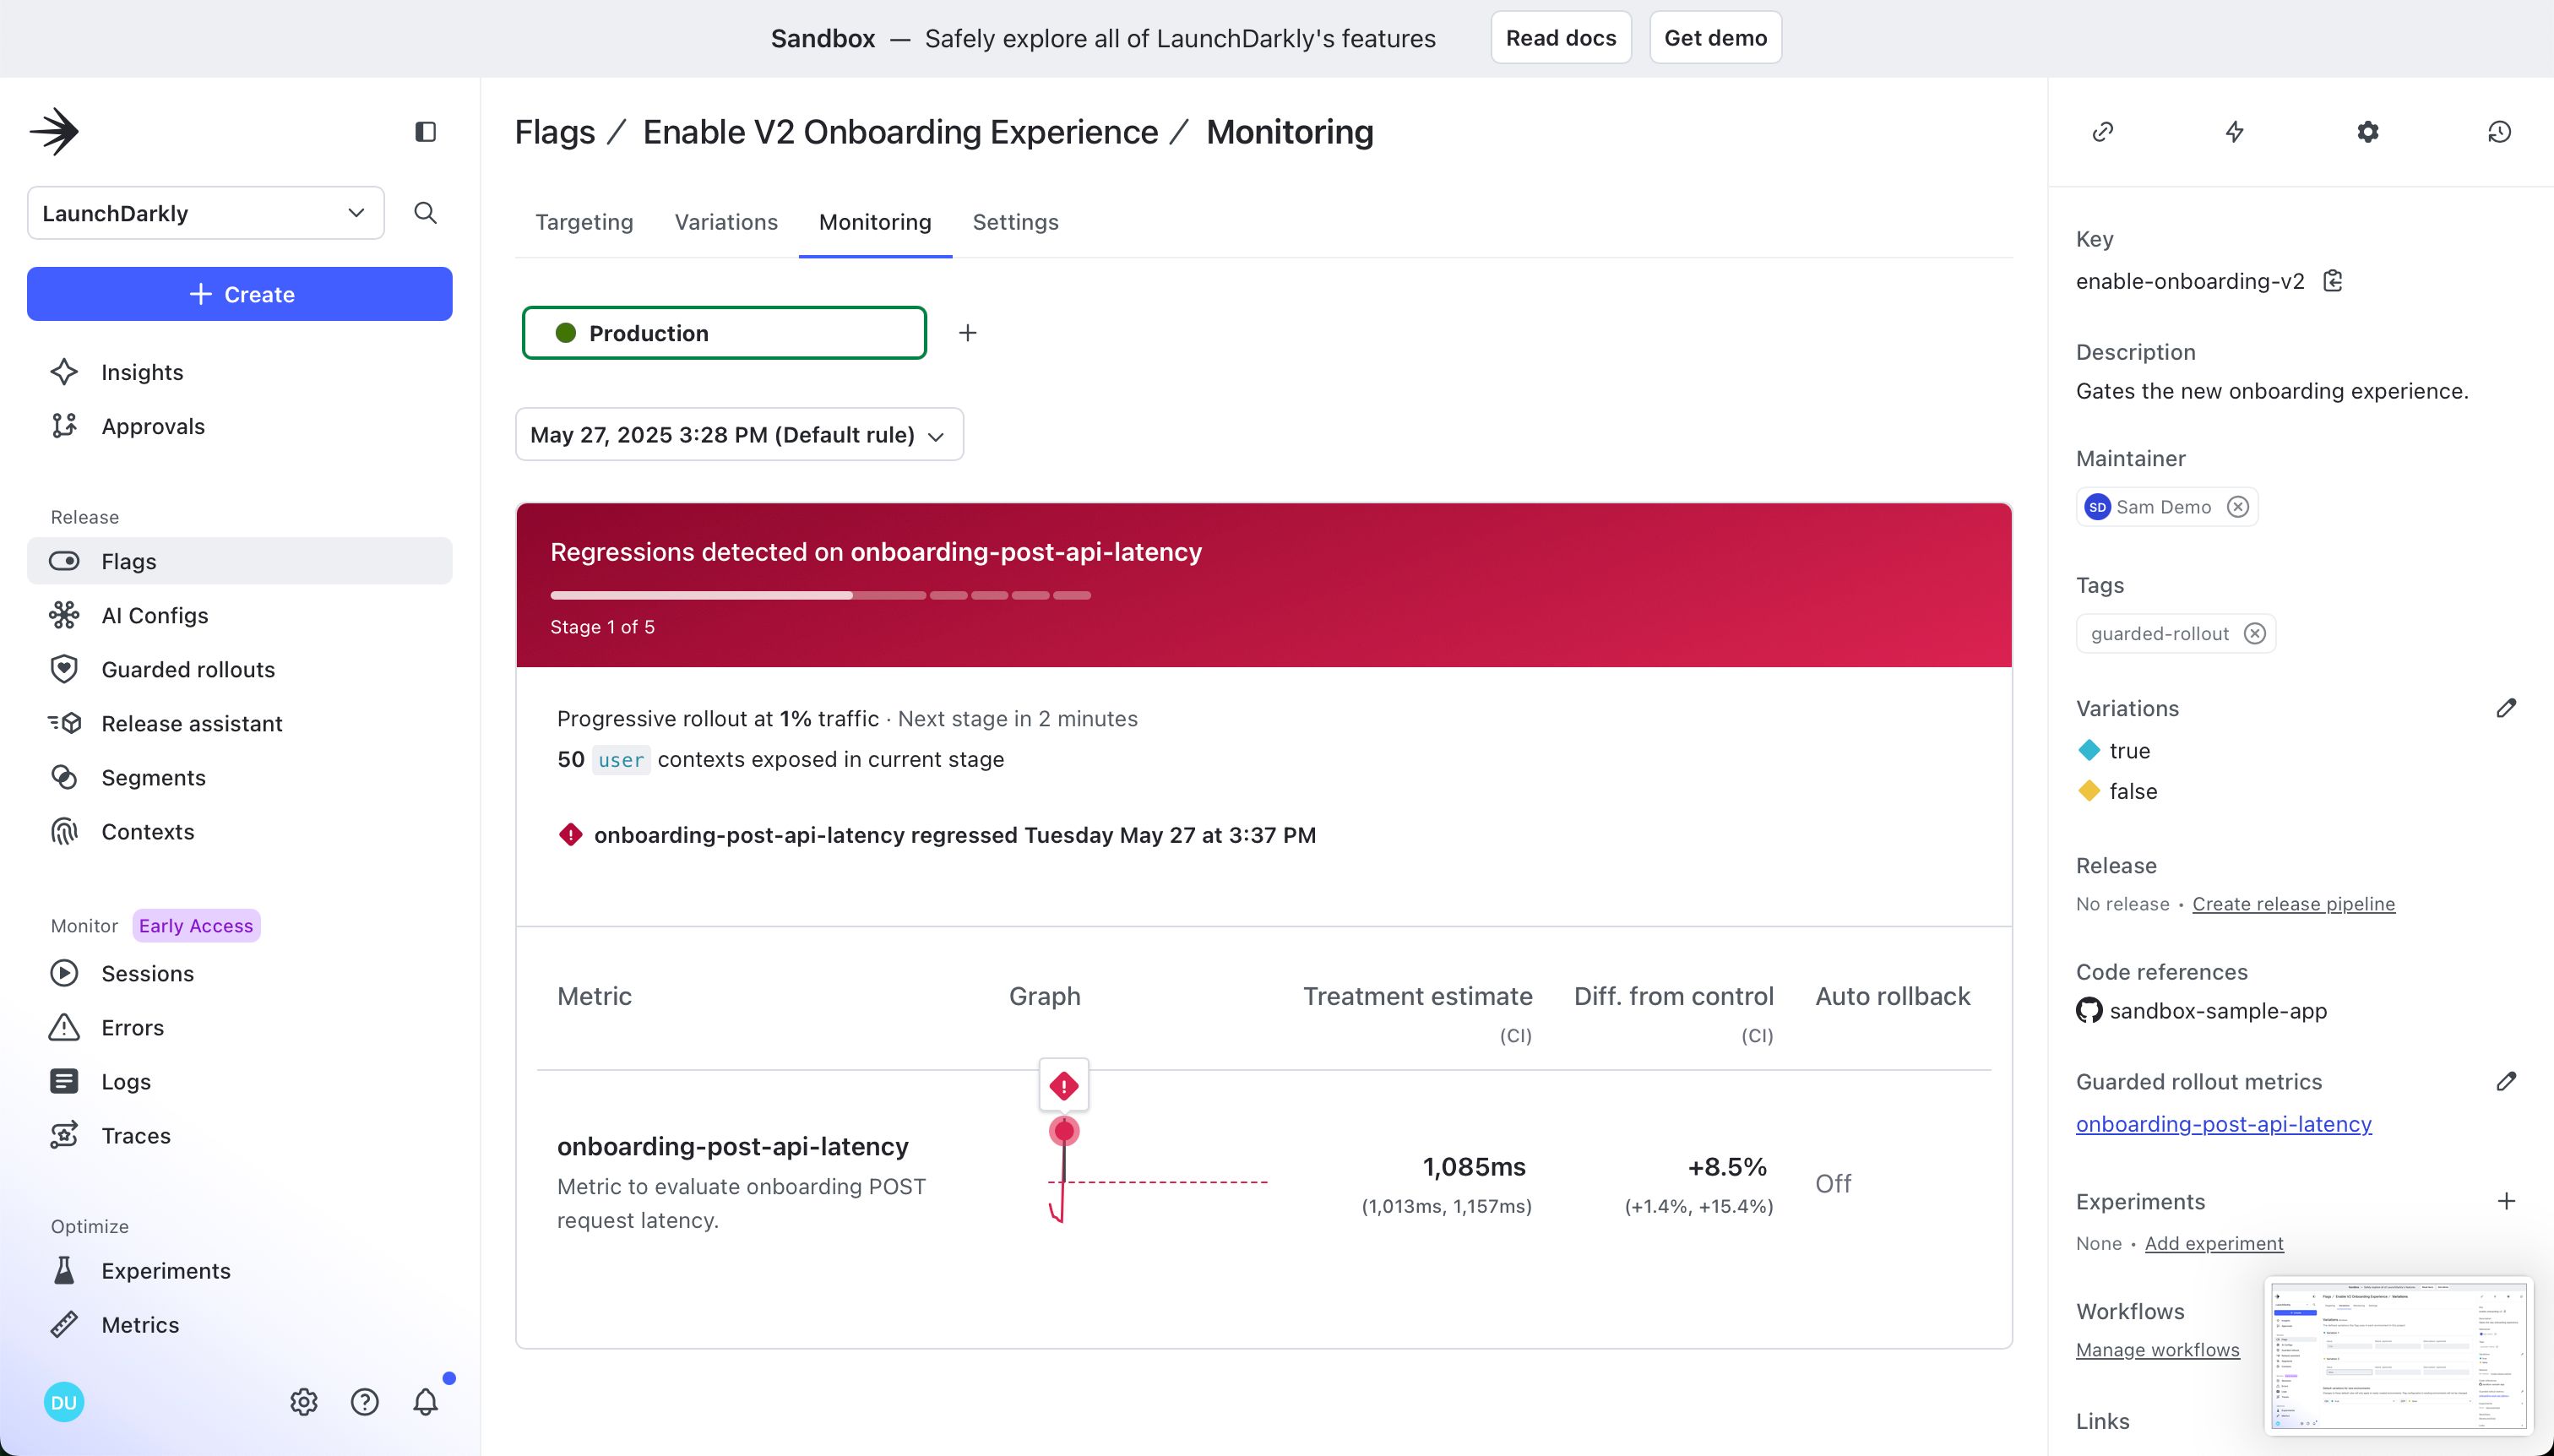This screenshot has height=1456, width=2554.
Task: Click the +8.5% diff from control
Action: click(1727, 1167)
